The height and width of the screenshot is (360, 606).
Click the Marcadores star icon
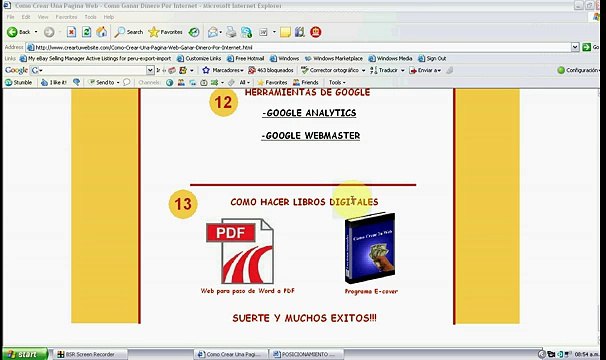206,70
